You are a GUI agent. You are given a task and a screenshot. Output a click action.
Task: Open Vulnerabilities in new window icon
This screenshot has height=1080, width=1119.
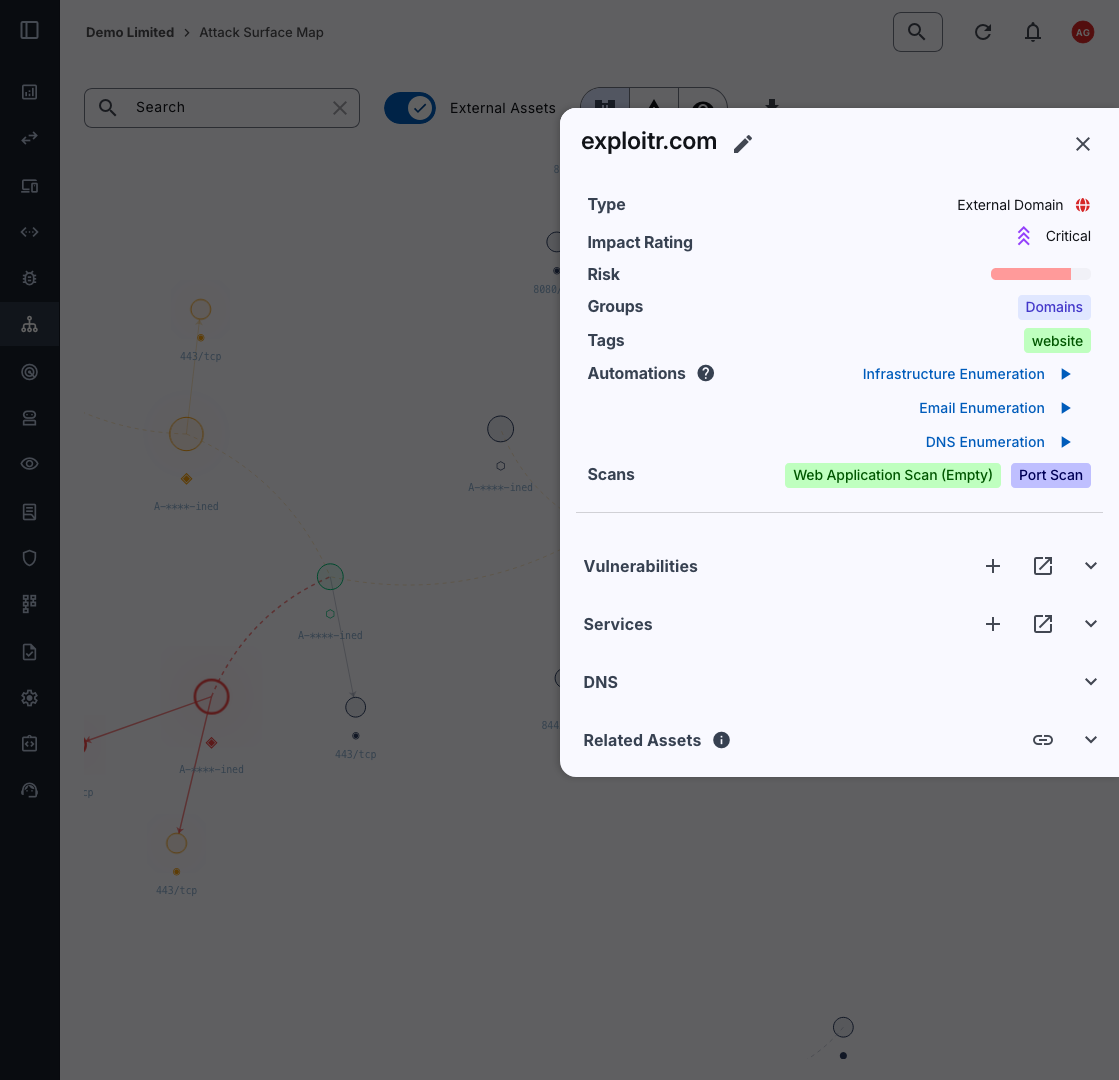pyautogui.click(x=1042, y=566)
